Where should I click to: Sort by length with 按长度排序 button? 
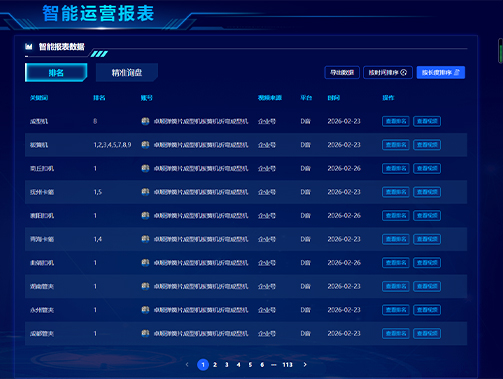(441, 72)
